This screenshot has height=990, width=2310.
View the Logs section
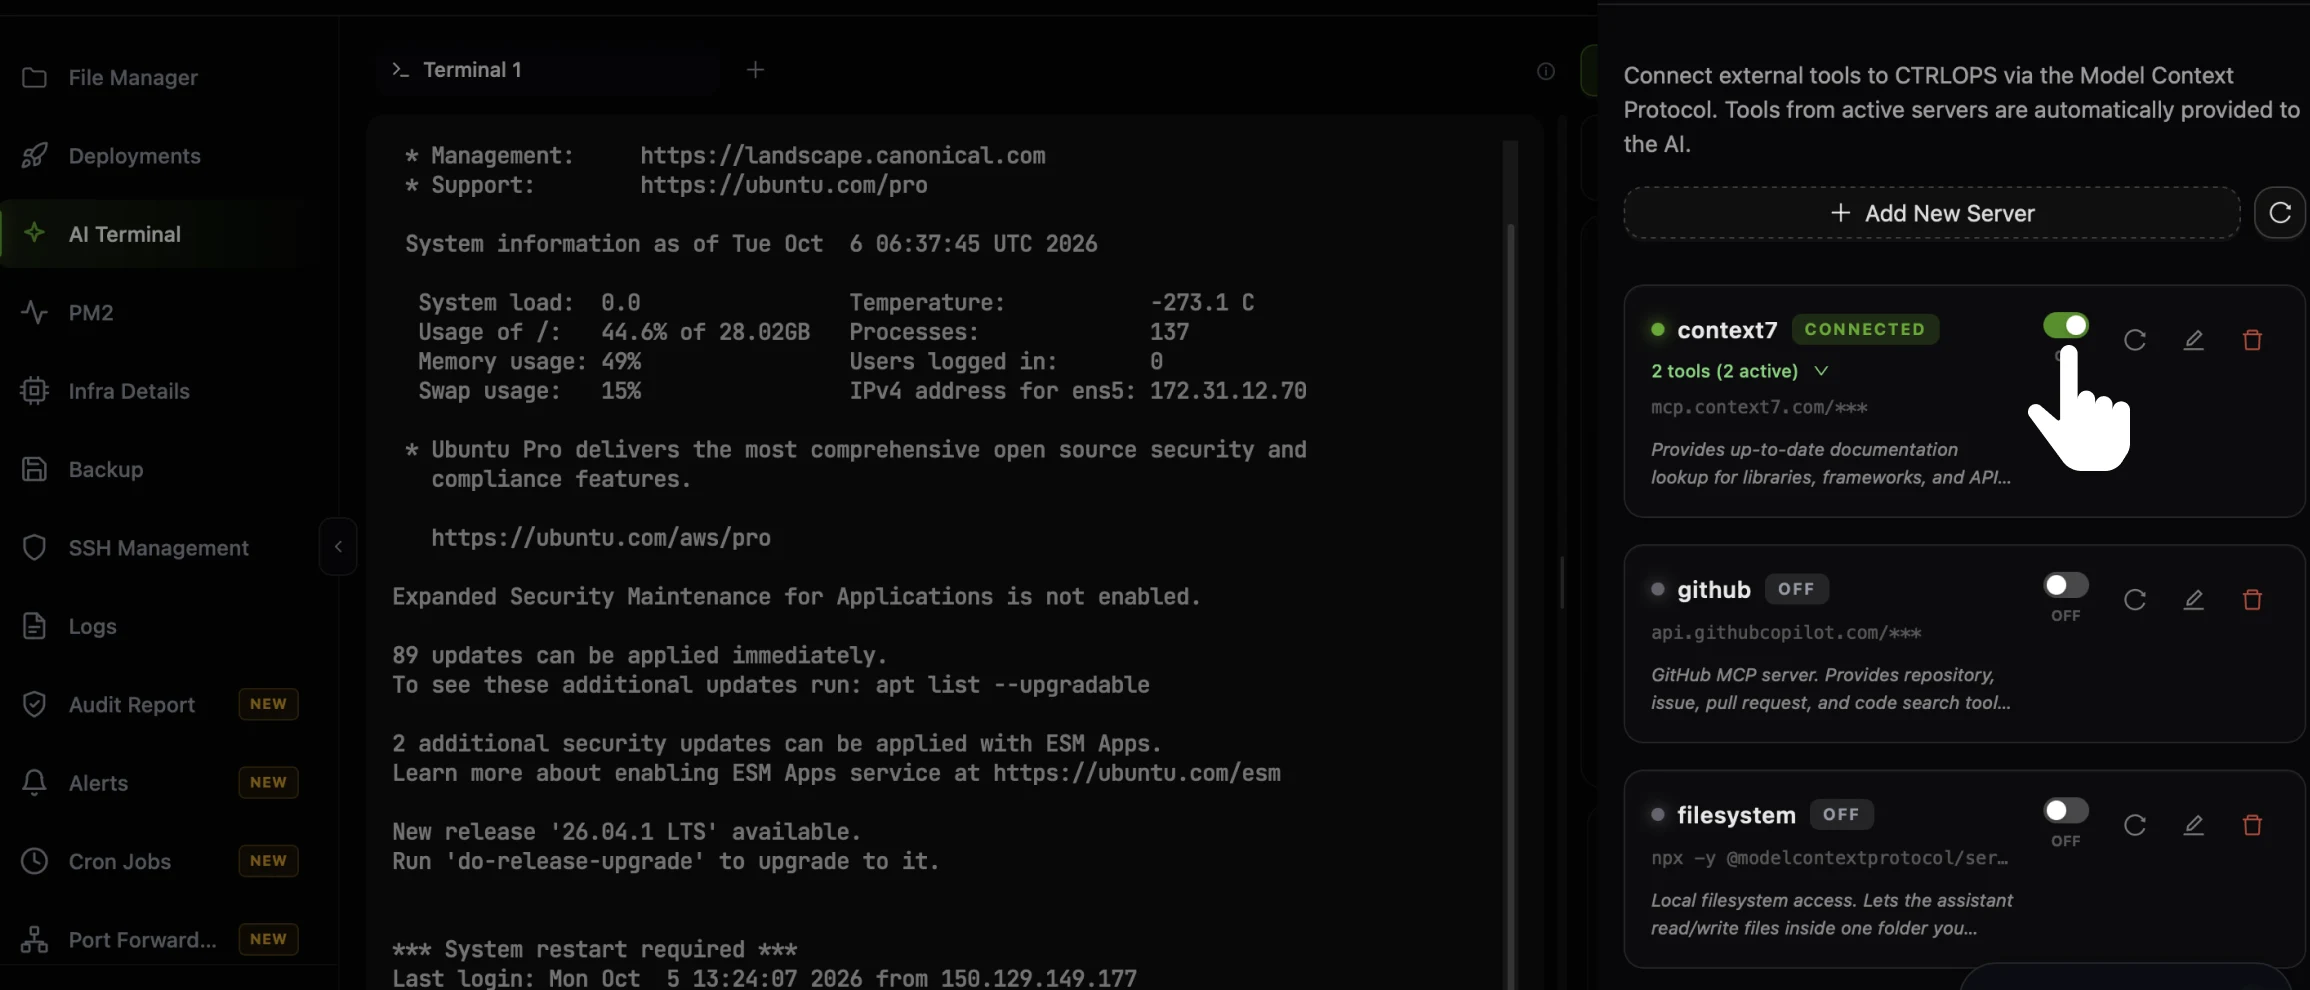tap(93, 626)
